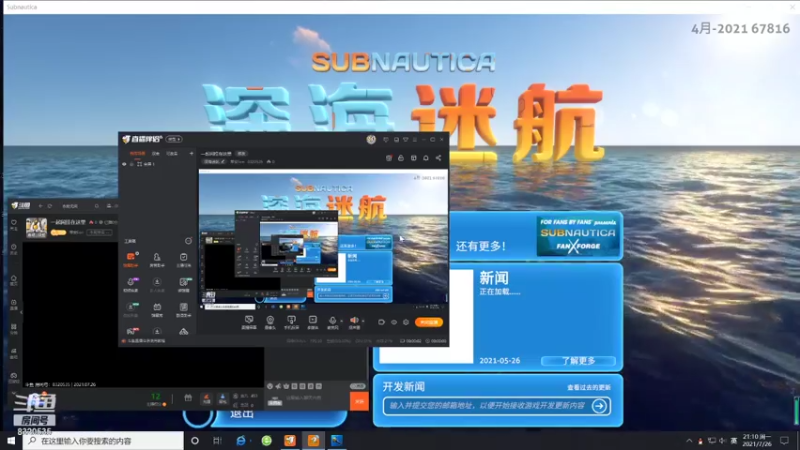Switch to the second scene tab

156,153
